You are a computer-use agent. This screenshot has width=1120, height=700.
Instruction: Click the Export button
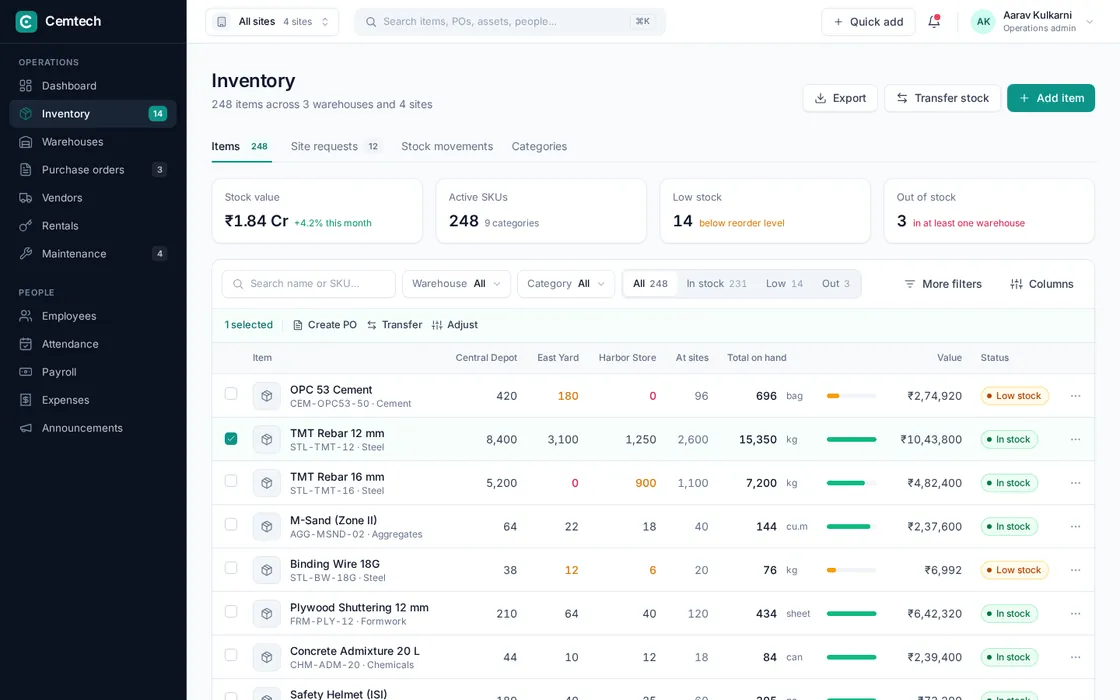point(840,98)
